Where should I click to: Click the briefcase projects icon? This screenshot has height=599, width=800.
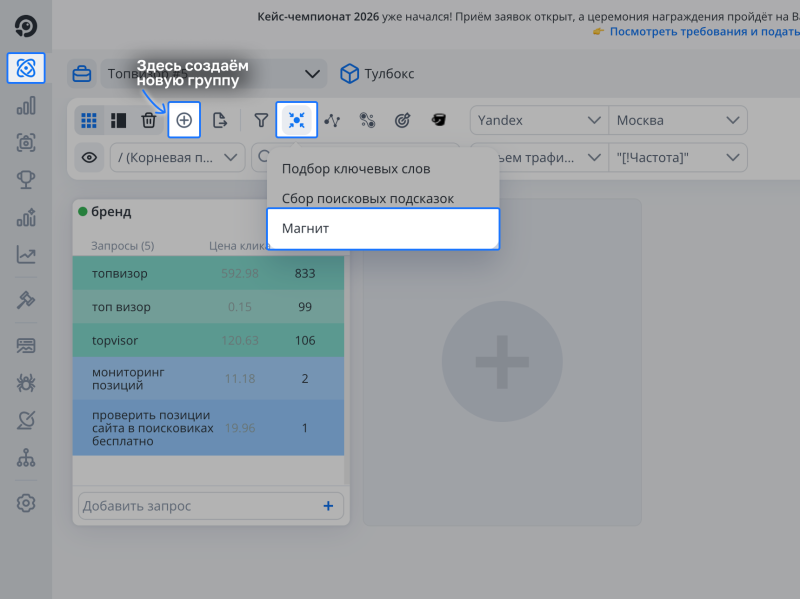coord(82,74)
